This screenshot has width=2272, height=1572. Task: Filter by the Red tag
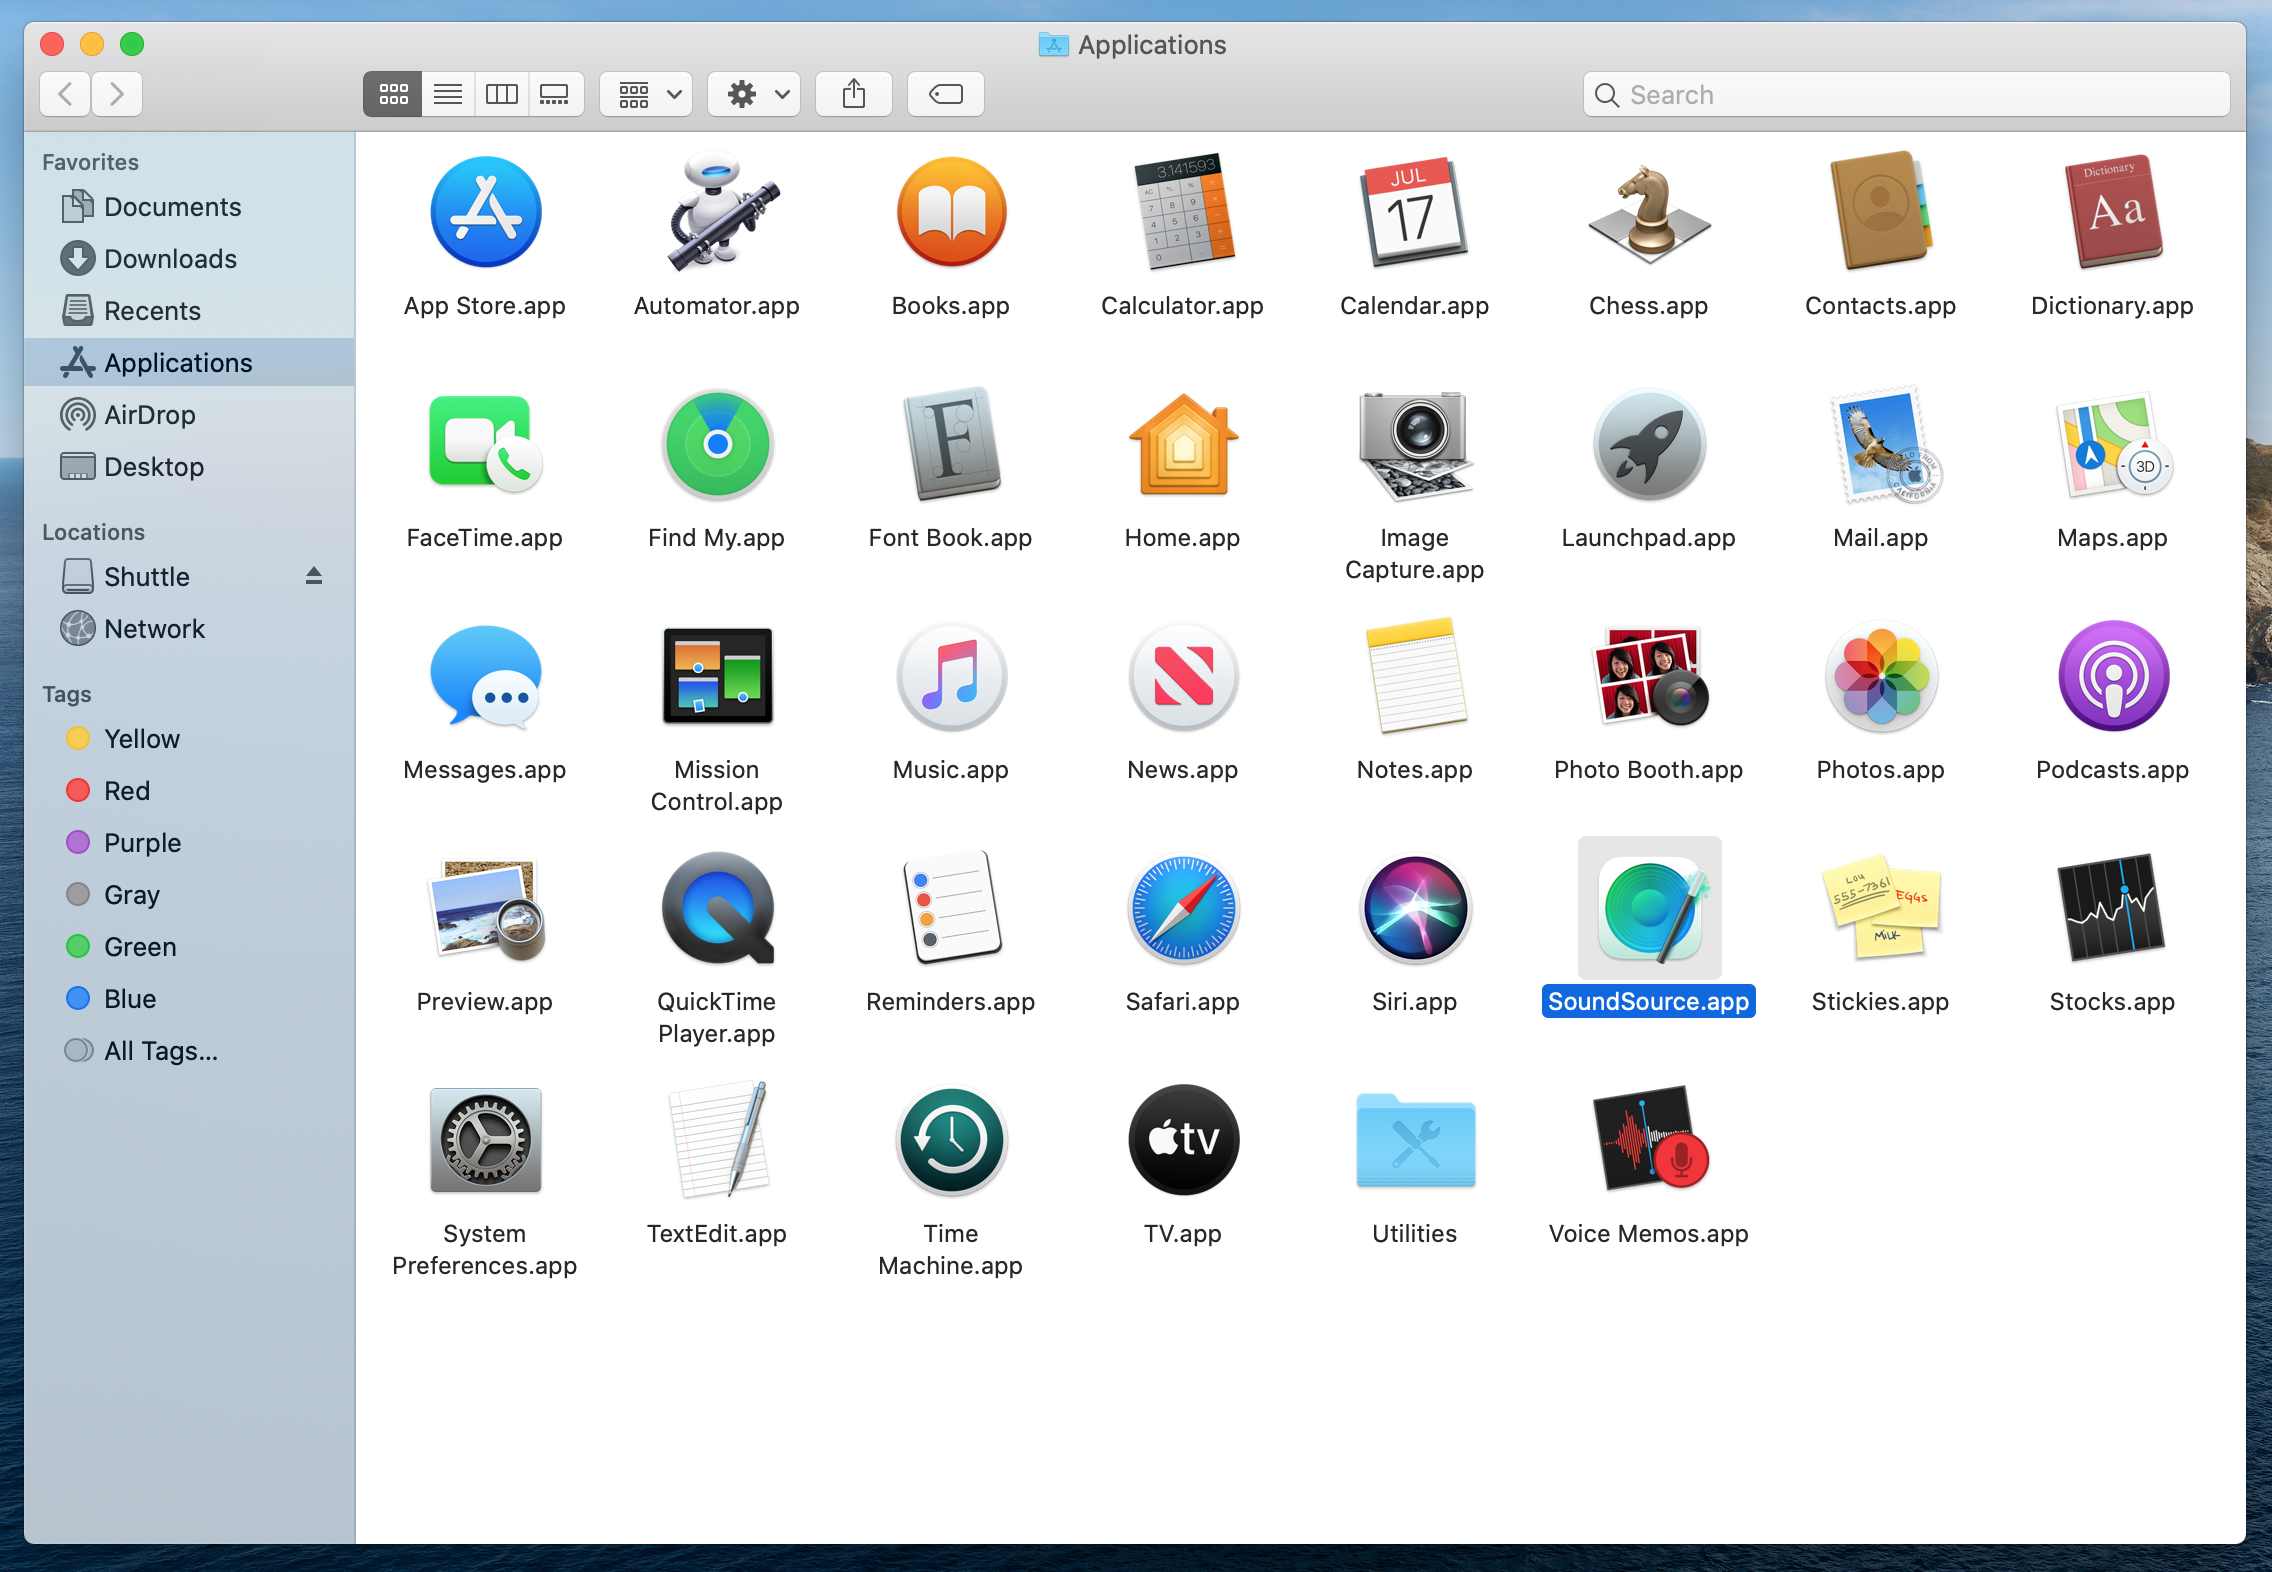pos(189,791)
